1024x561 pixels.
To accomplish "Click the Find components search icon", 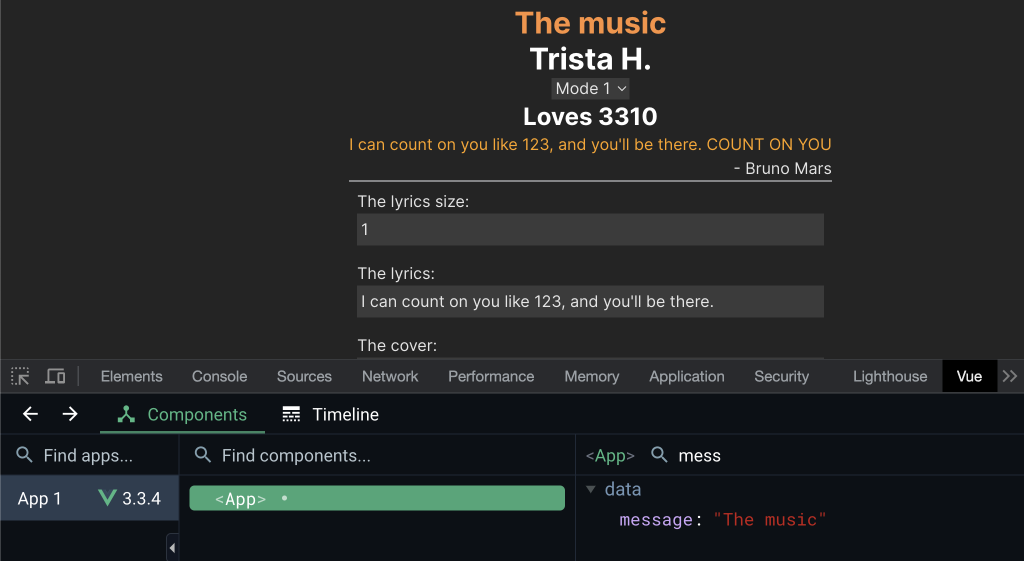I will click(203, 455).
